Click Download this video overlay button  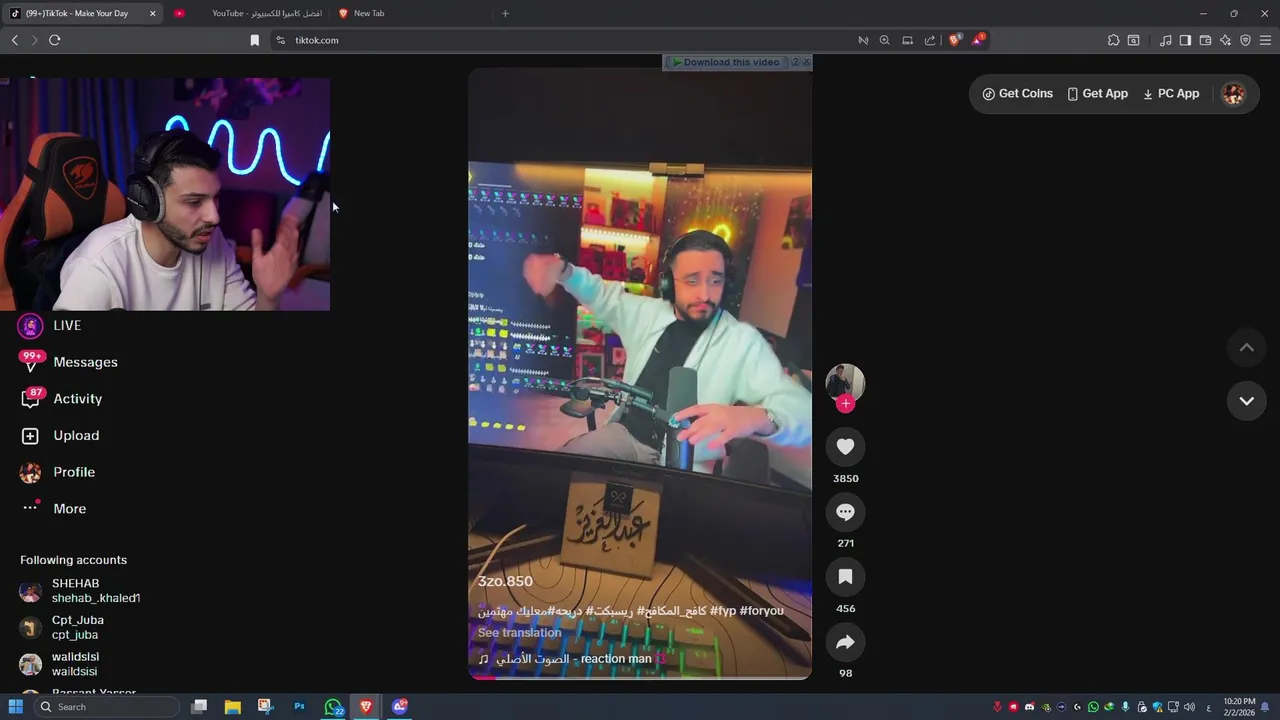coord(725,62)
